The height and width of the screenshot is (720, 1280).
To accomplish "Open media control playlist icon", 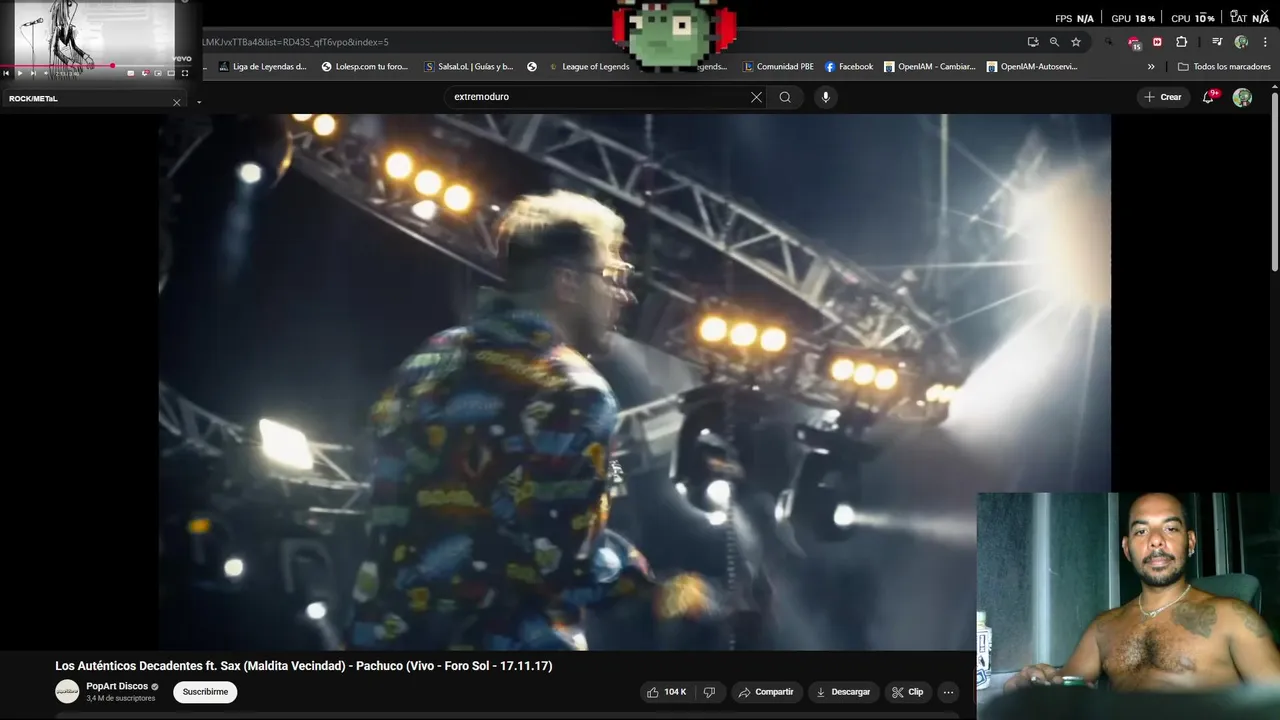I will 1217,42.
